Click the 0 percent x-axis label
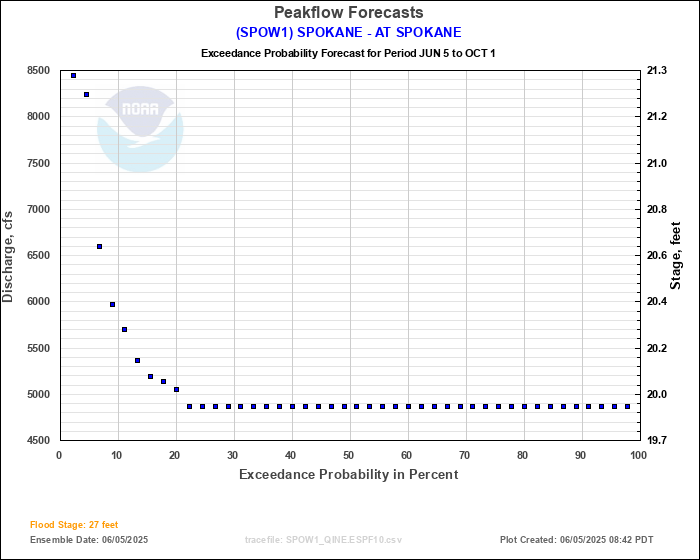Screen dimensions: 700x560 point(59,456)
